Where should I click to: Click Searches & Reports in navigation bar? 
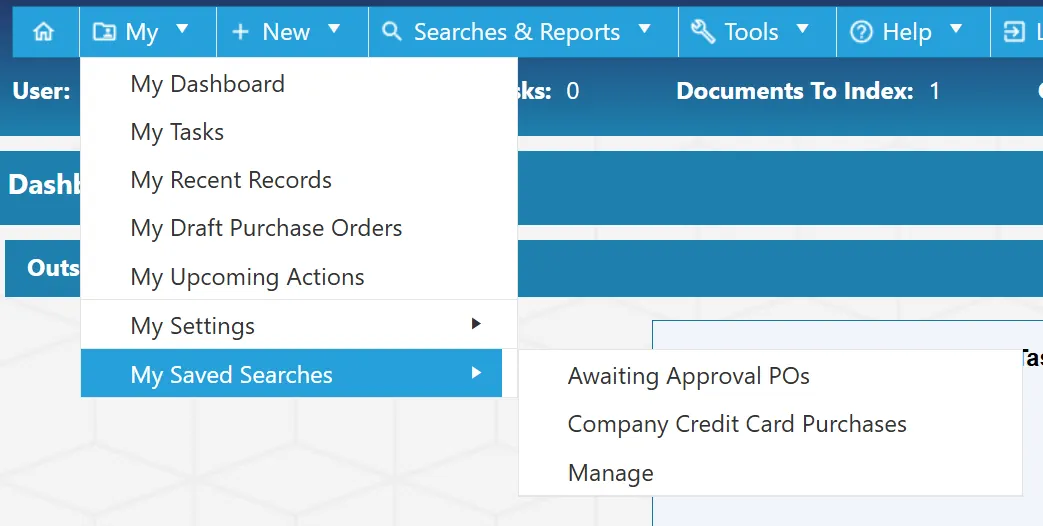pos(517,32)
